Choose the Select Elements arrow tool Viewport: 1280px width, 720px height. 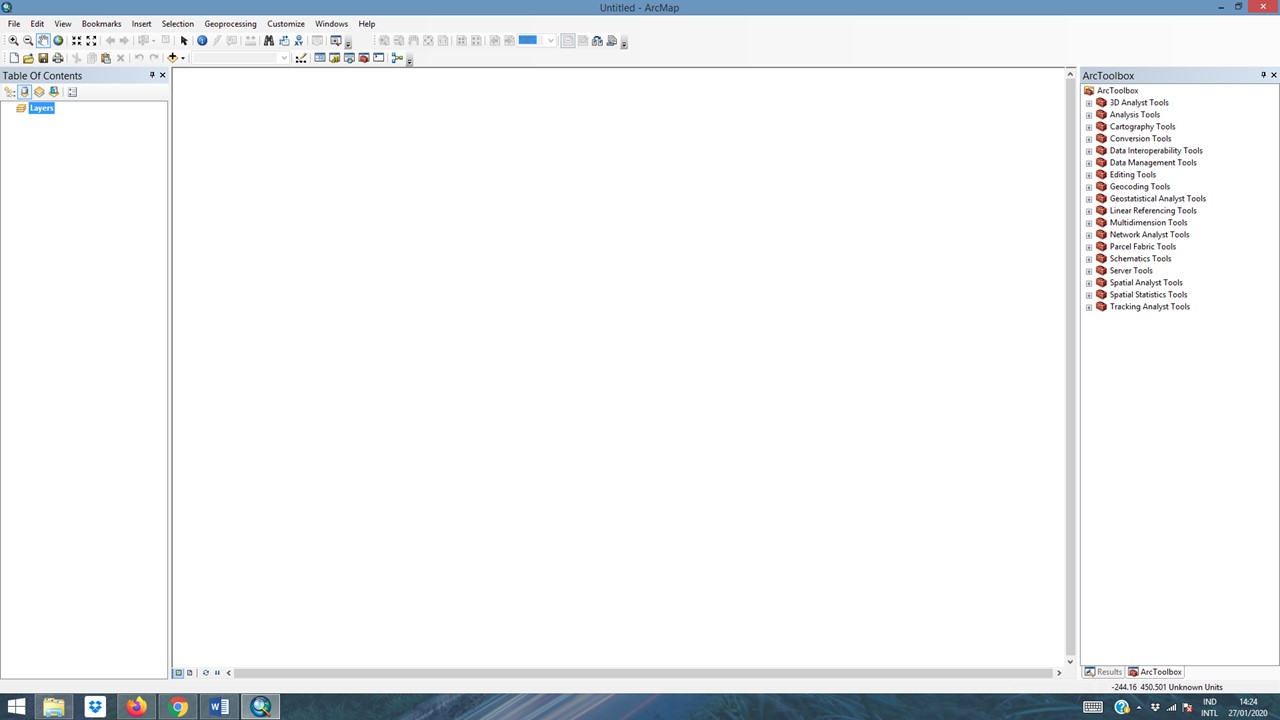[x=184, y=41]
